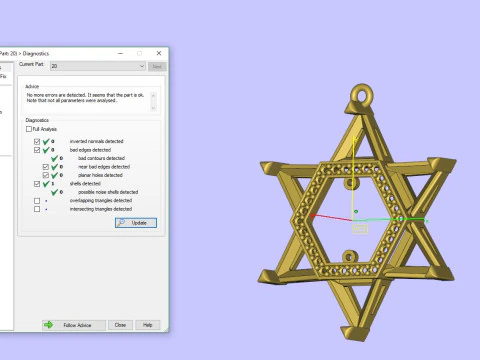The height and width of the screenshot is (360, 480).
Task: Toggle near bad edges detected checkbox
Action: [x=46, y=167]
